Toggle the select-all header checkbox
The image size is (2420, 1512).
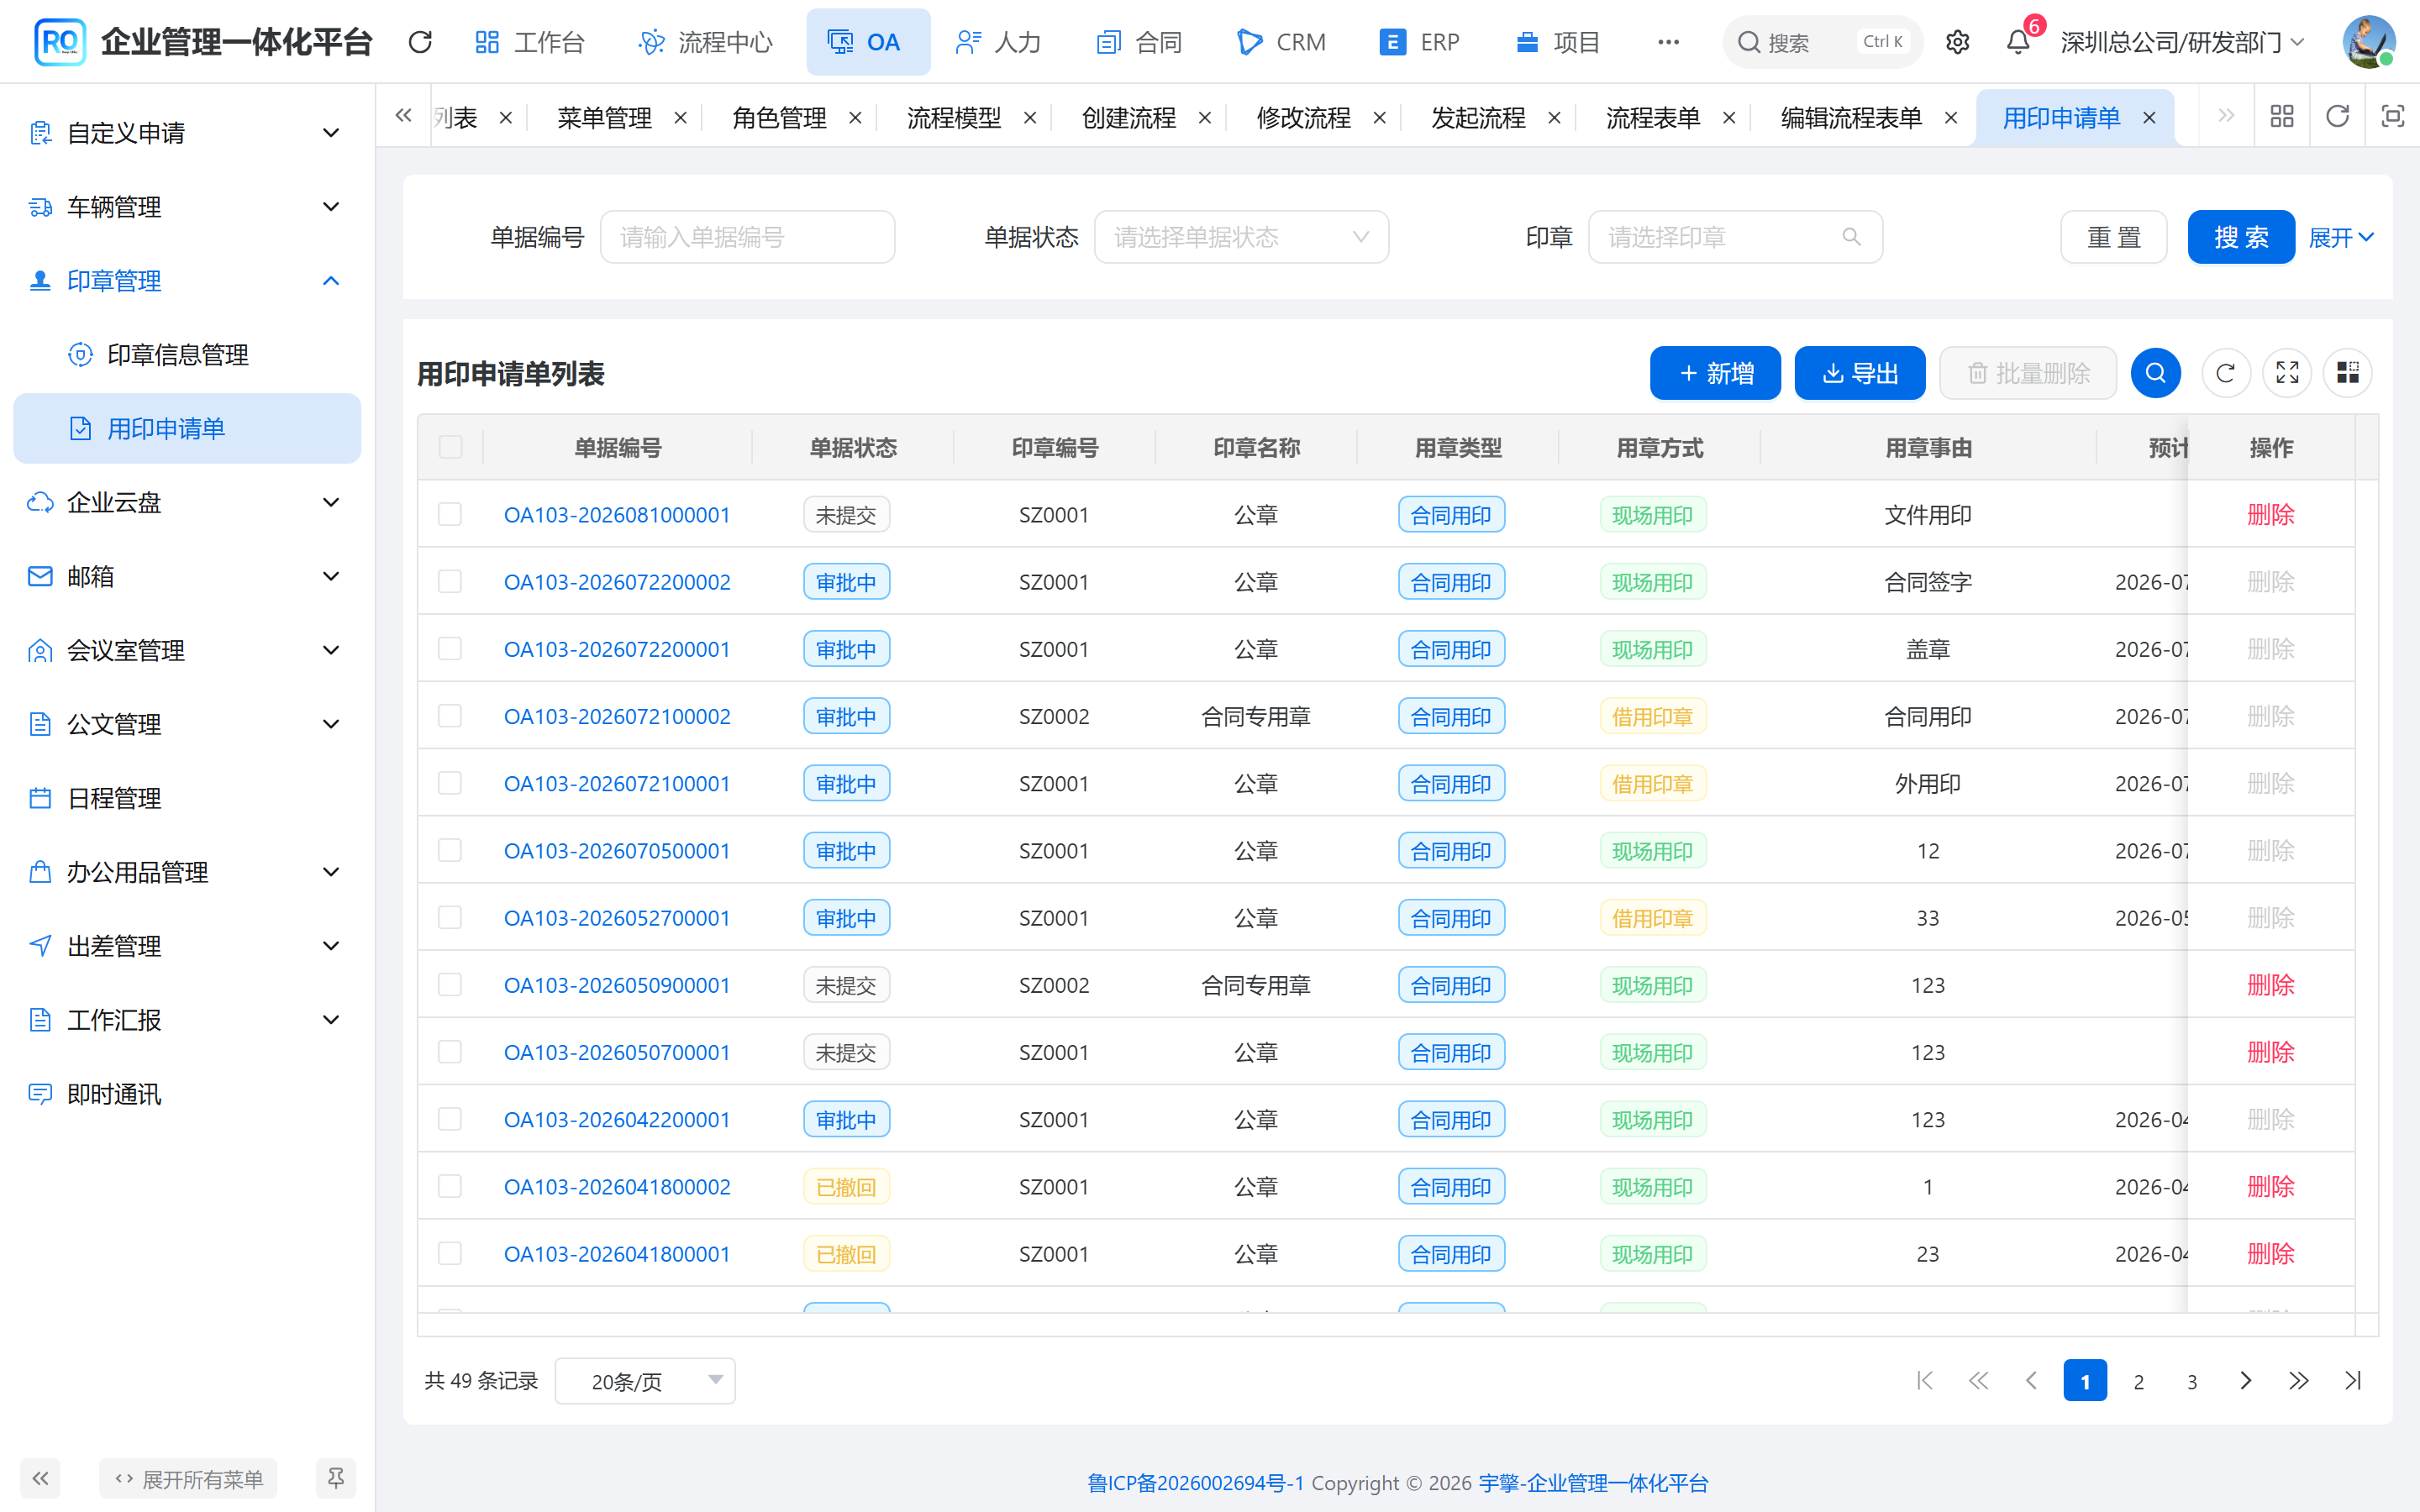(x=450, y=447)
